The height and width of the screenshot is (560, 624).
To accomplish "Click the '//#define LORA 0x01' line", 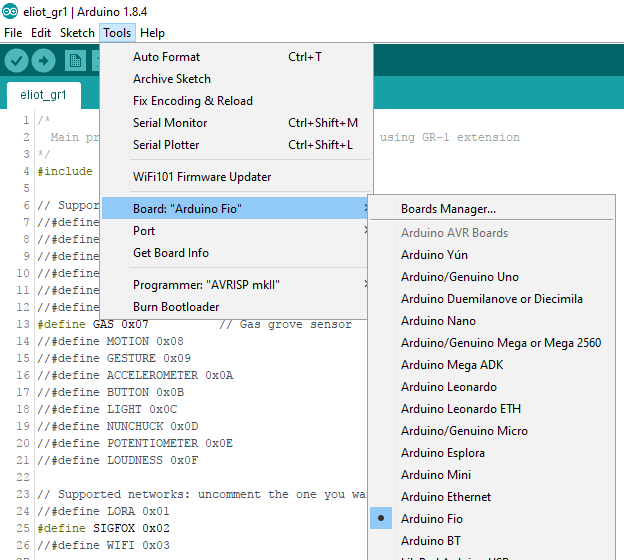I will [x=103, y=511].
